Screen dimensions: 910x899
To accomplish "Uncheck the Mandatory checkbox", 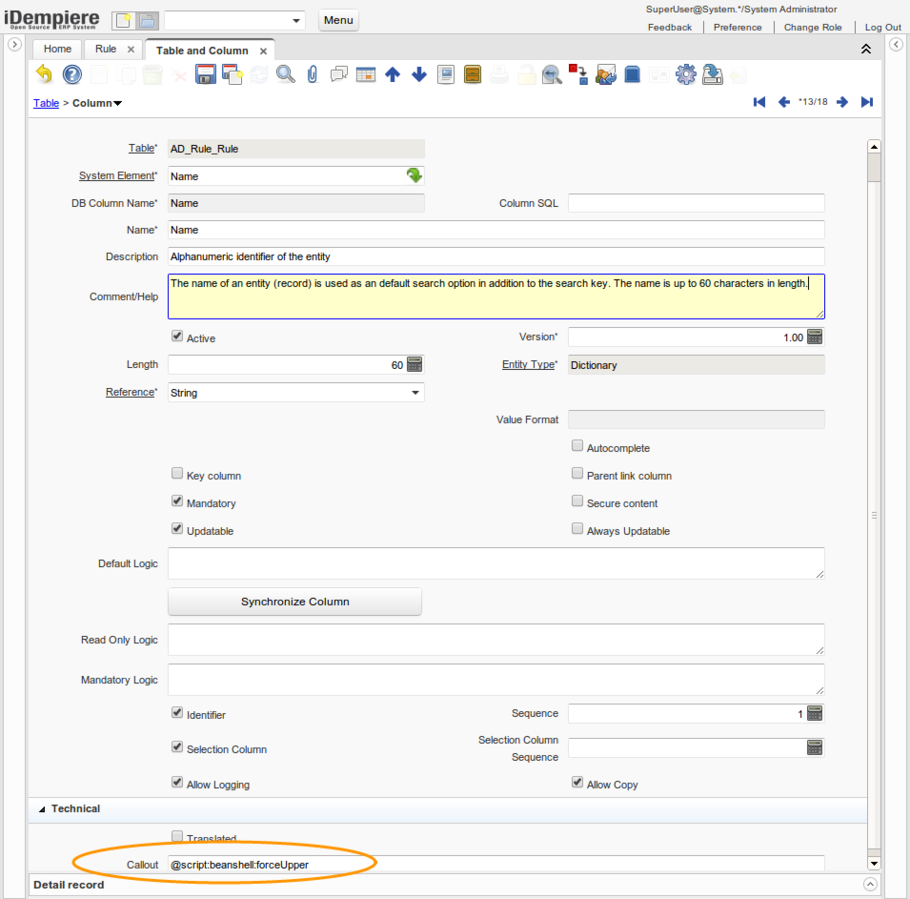I will (x=177, y=502).
